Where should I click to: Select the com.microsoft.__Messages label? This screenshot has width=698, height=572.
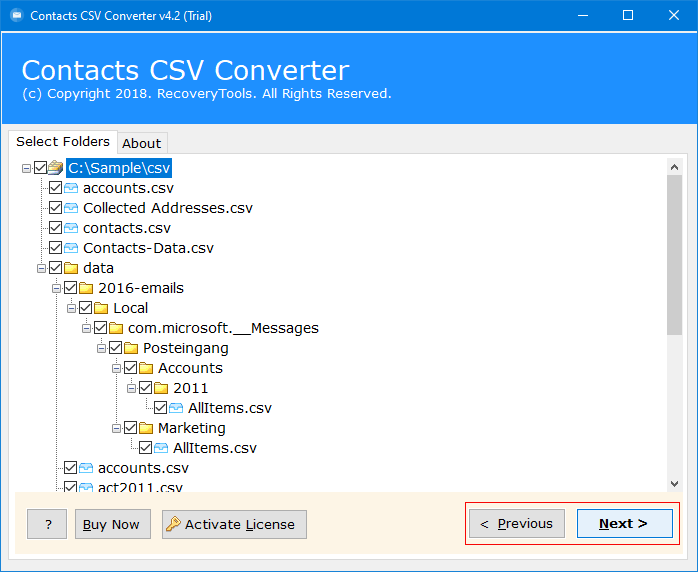coord(223,328)
